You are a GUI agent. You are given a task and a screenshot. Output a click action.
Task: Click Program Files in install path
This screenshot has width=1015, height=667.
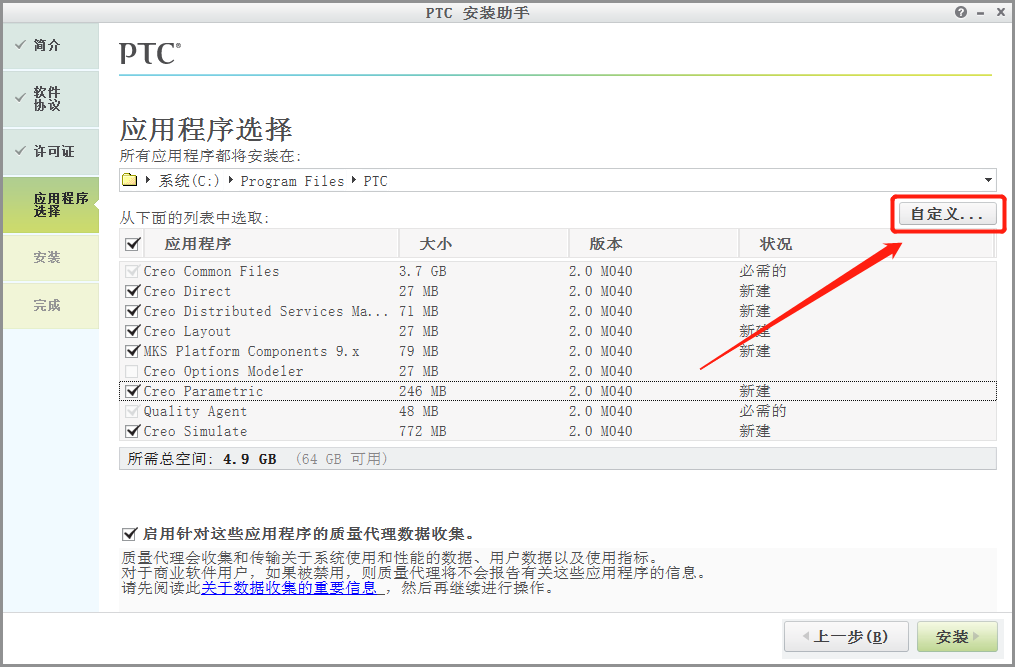[292, 181]
